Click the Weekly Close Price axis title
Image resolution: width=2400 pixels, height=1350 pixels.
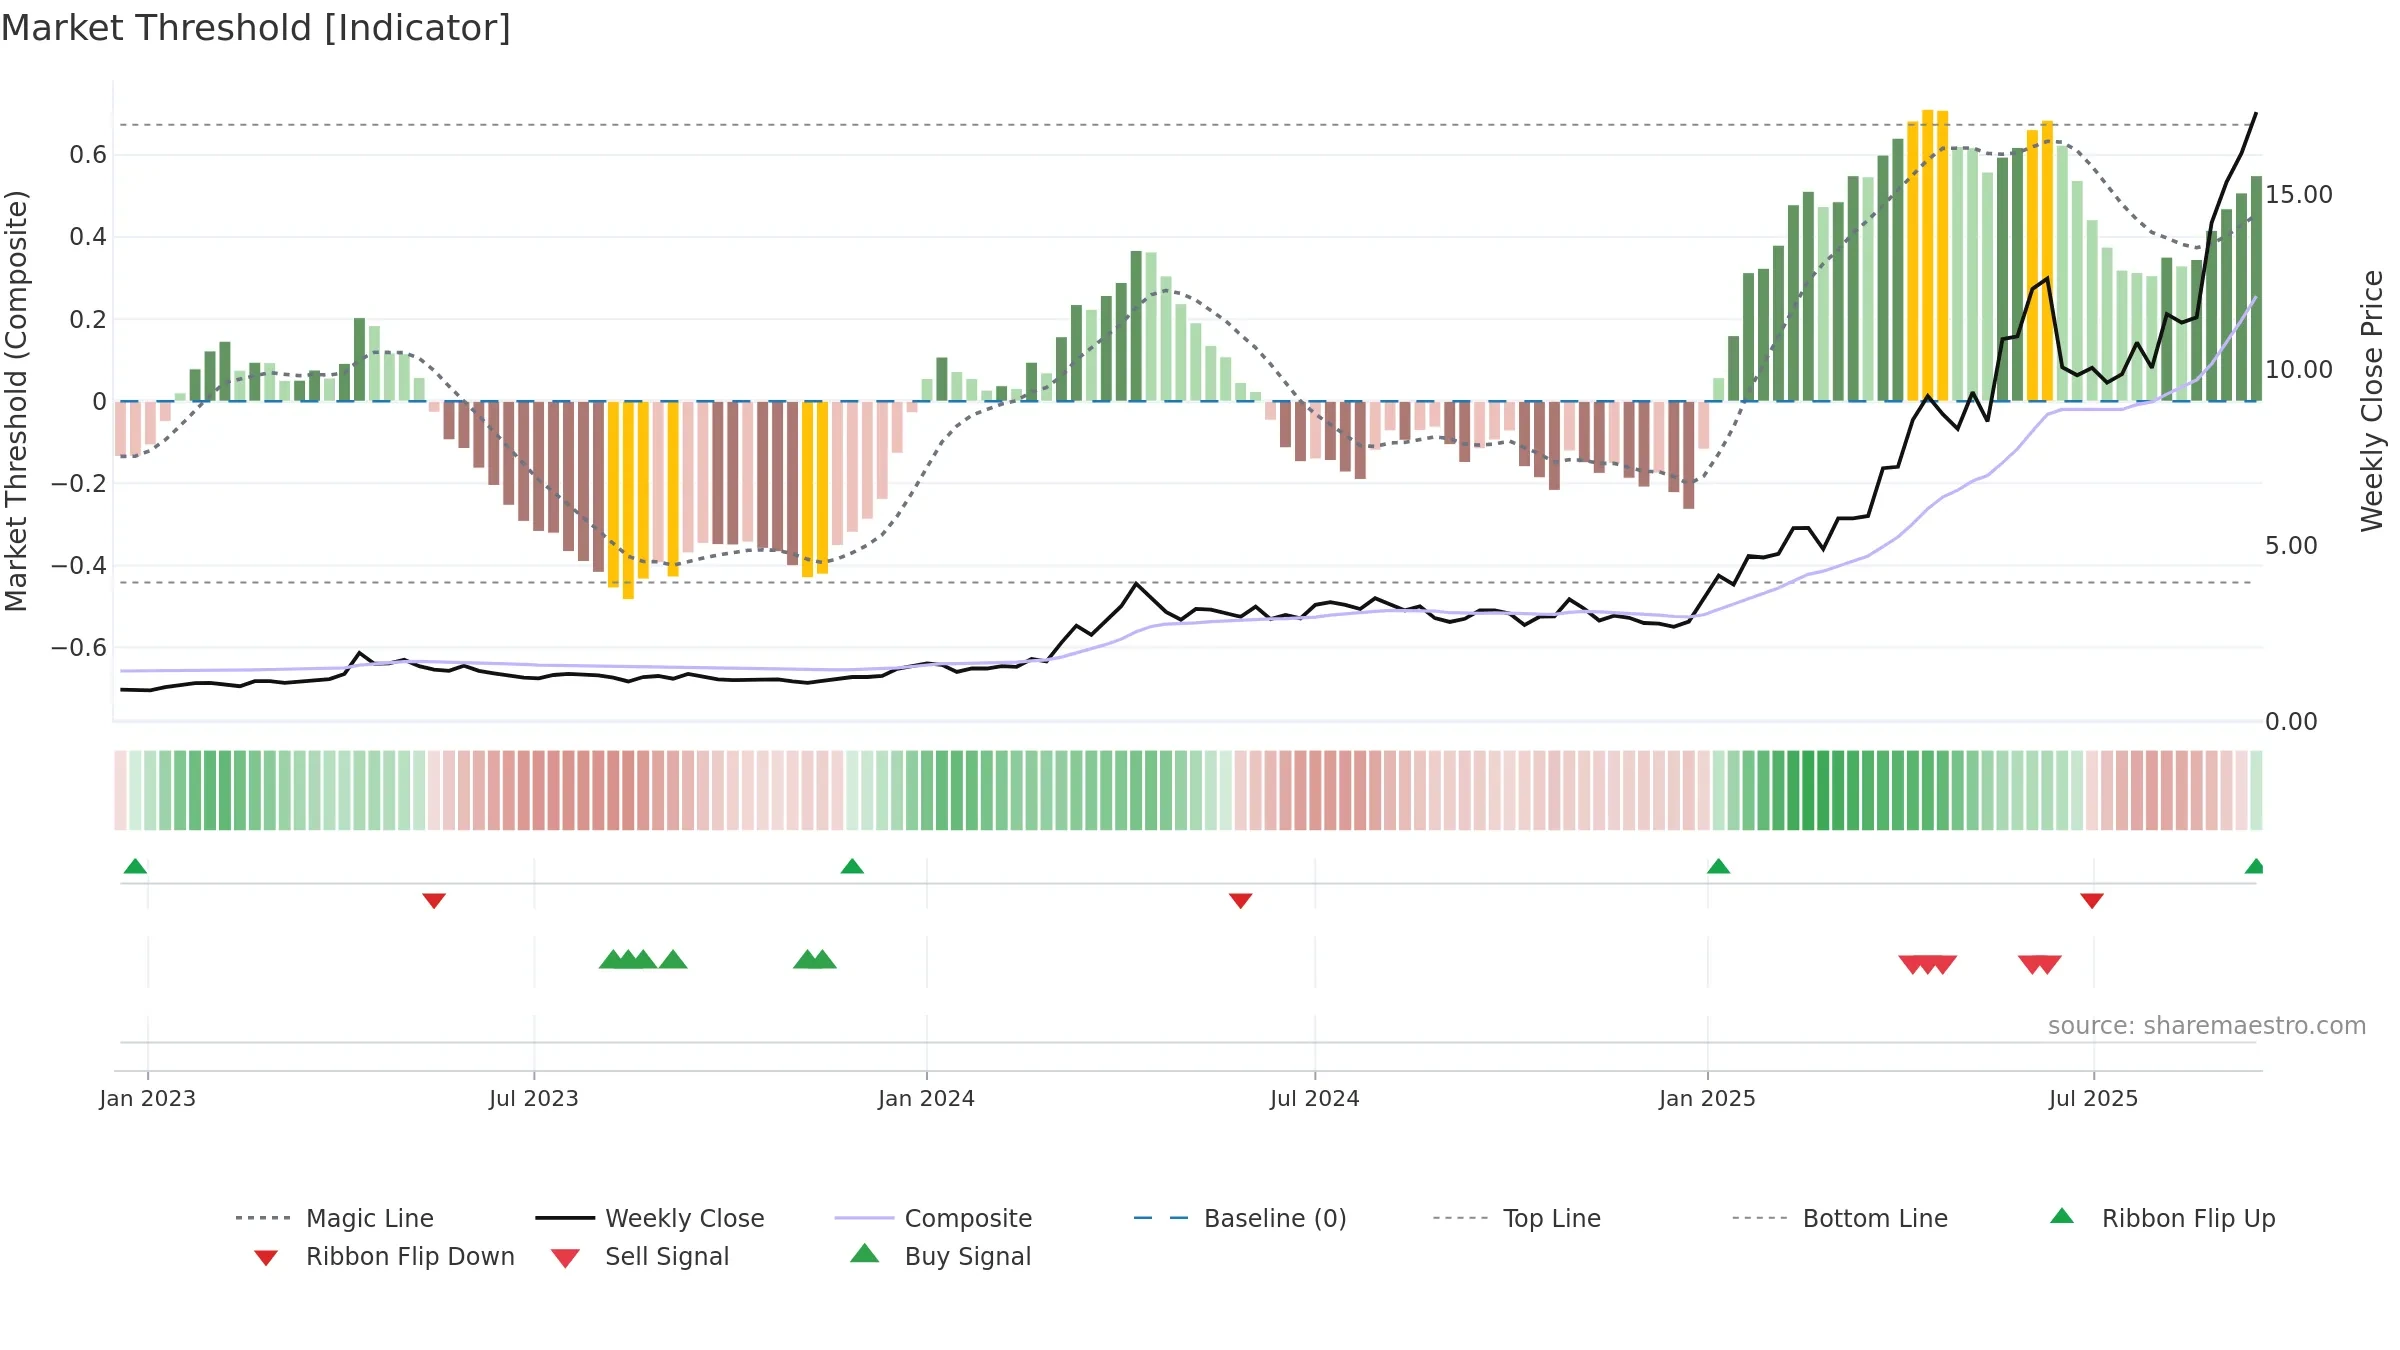[x=2372, y=400]
